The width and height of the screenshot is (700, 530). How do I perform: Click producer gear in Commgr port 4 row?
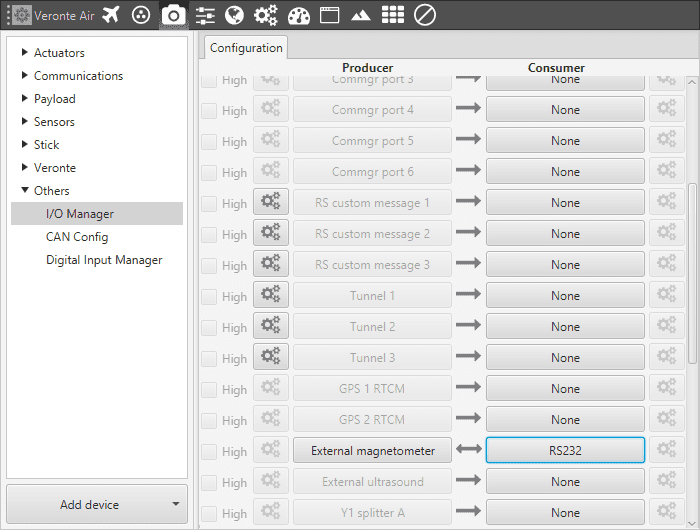[271, 109]
